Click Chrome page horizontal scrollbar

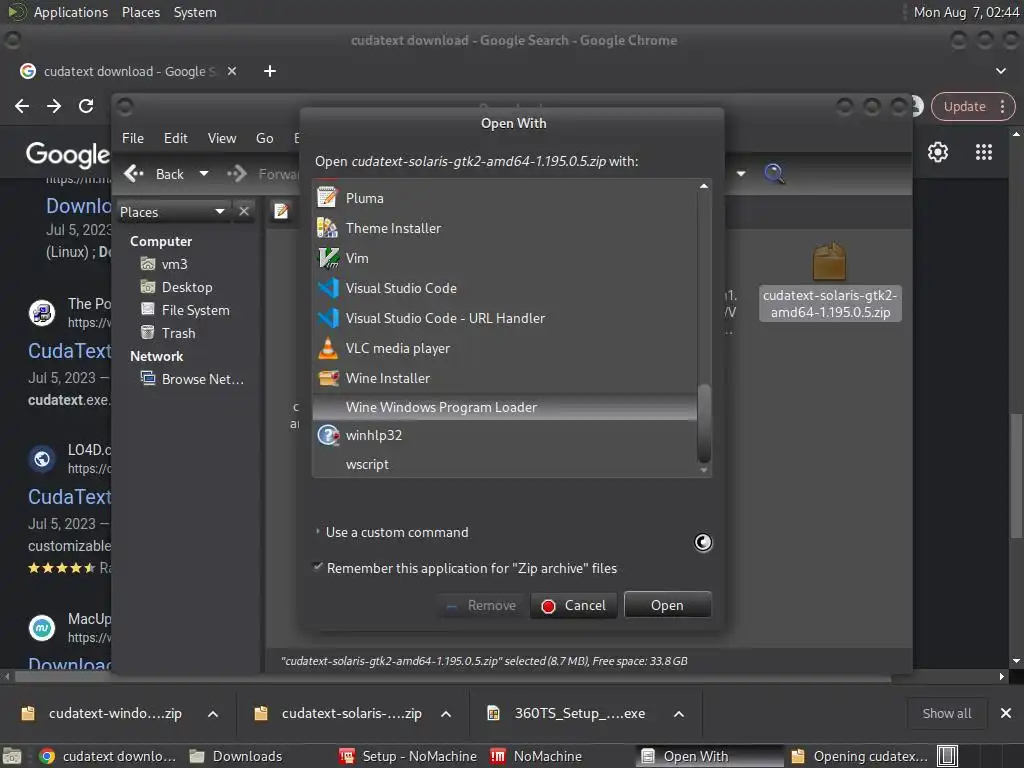(x=453, y=677)
